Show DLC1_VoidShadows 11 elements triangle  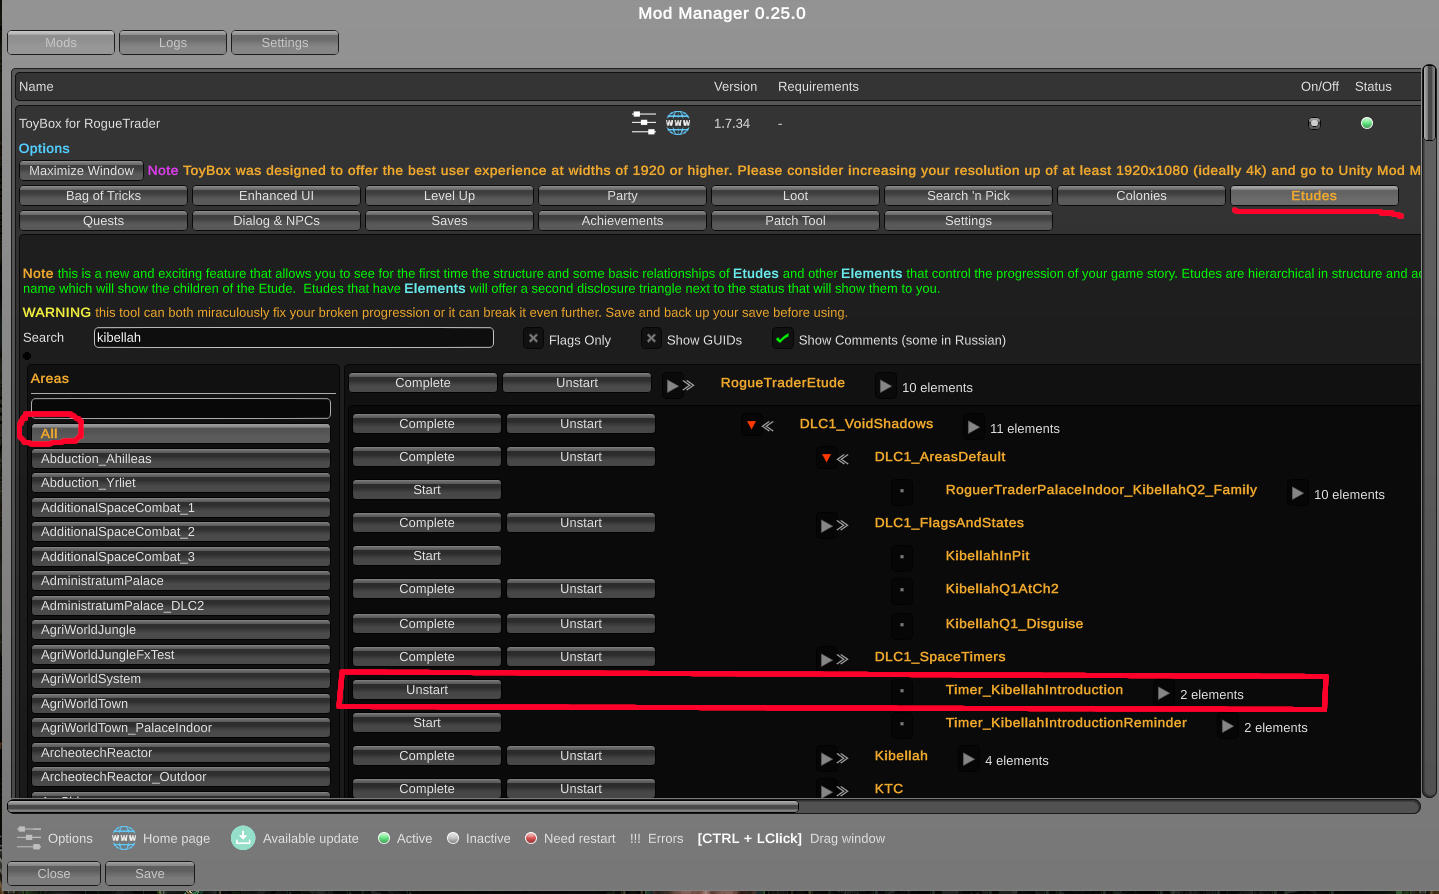click(973, 427)
